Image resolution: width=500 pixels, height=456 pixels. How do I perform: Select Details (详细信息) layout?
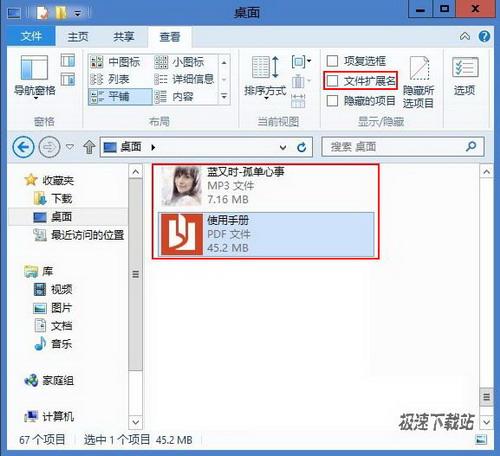[x=184, y=79]
